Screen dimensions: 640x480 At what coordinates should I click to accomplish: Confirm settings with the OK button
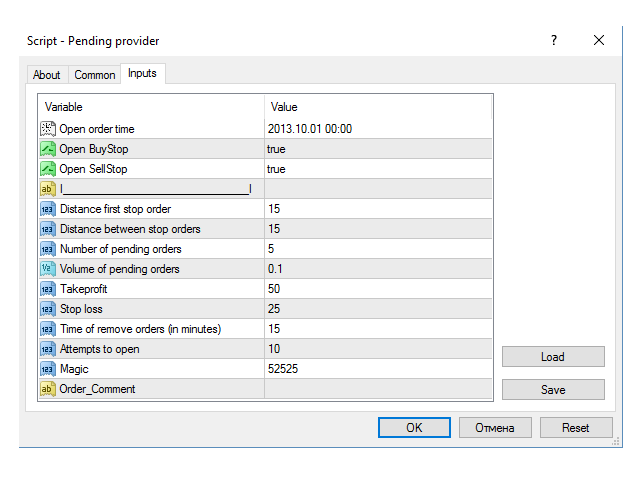point(414,427)
